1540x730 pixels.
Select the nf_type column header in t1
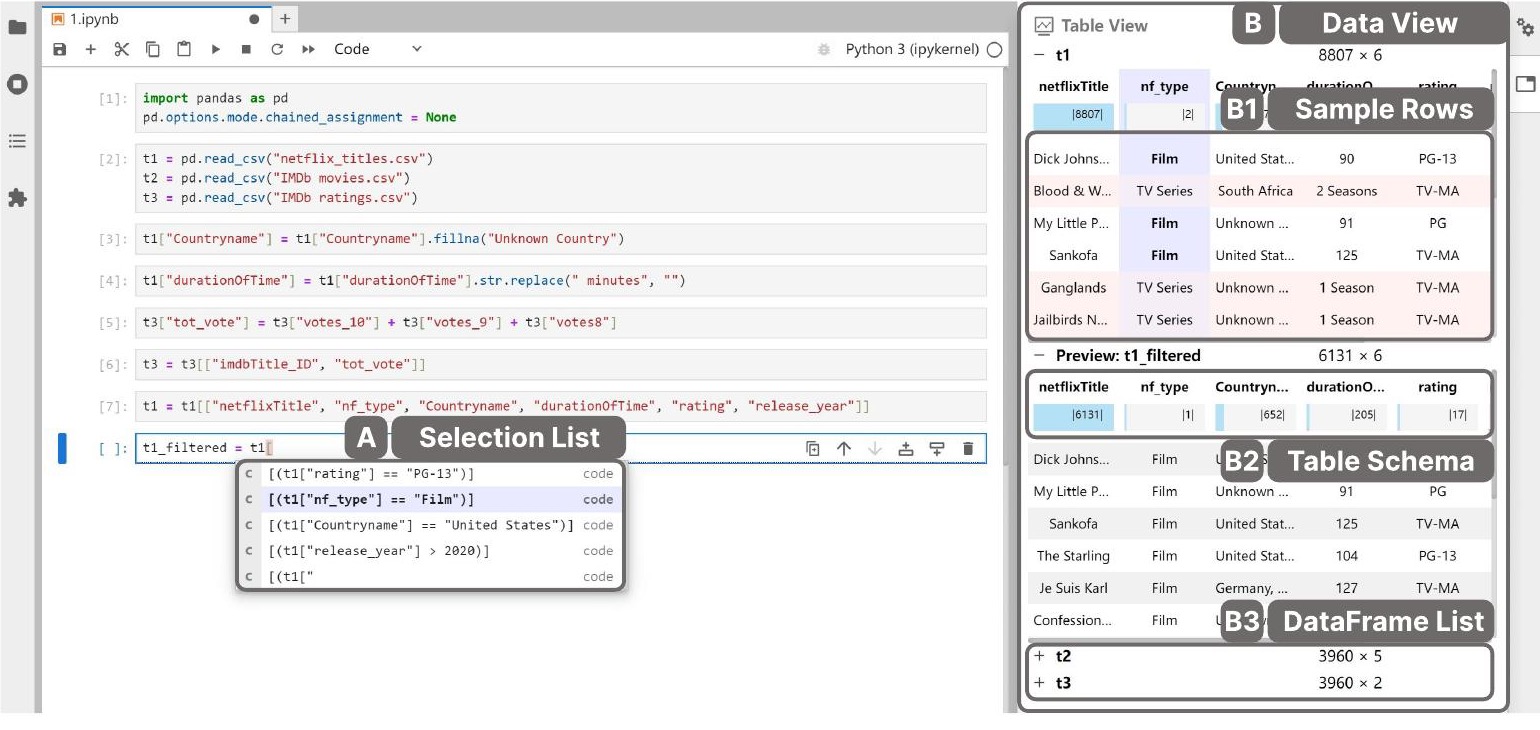tap(1164, 87)
